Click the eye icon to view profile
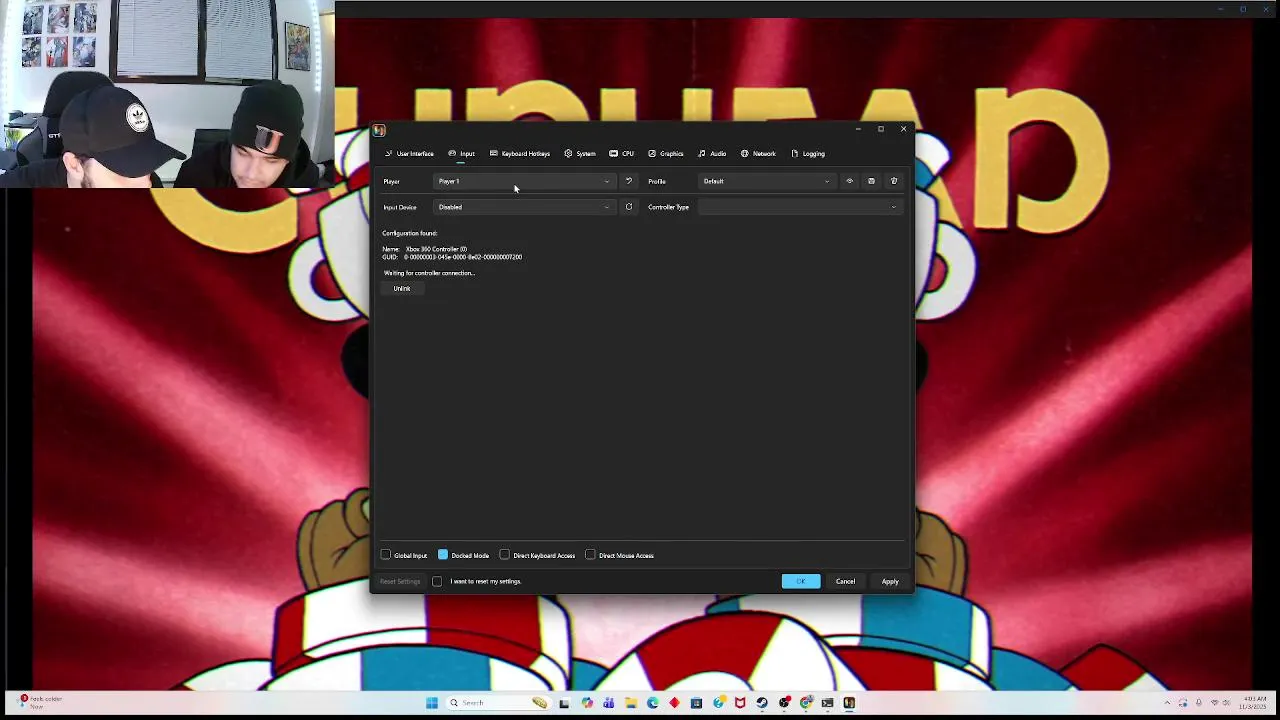The height and width of the screenshot is (720, 1280). click(x=849, y=181)
